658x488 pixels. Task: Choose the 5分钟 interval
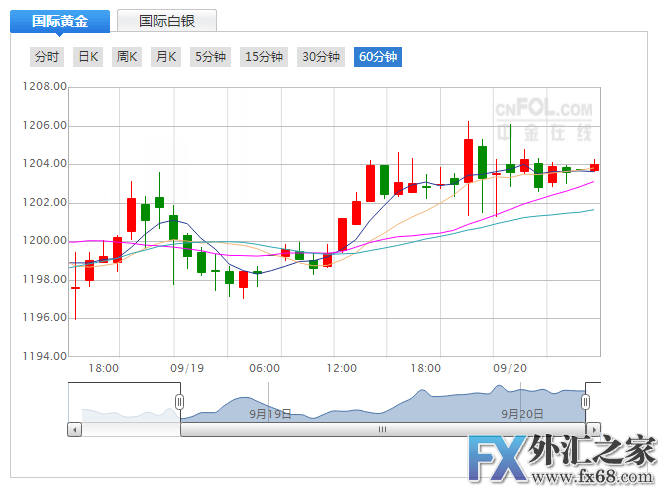click(x=211, y=57)
